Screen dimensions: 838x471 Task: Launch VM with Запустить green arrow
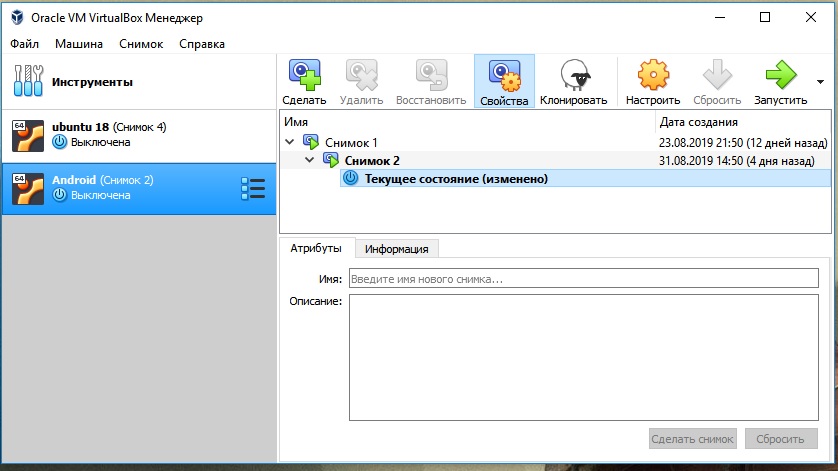(781, 75)
